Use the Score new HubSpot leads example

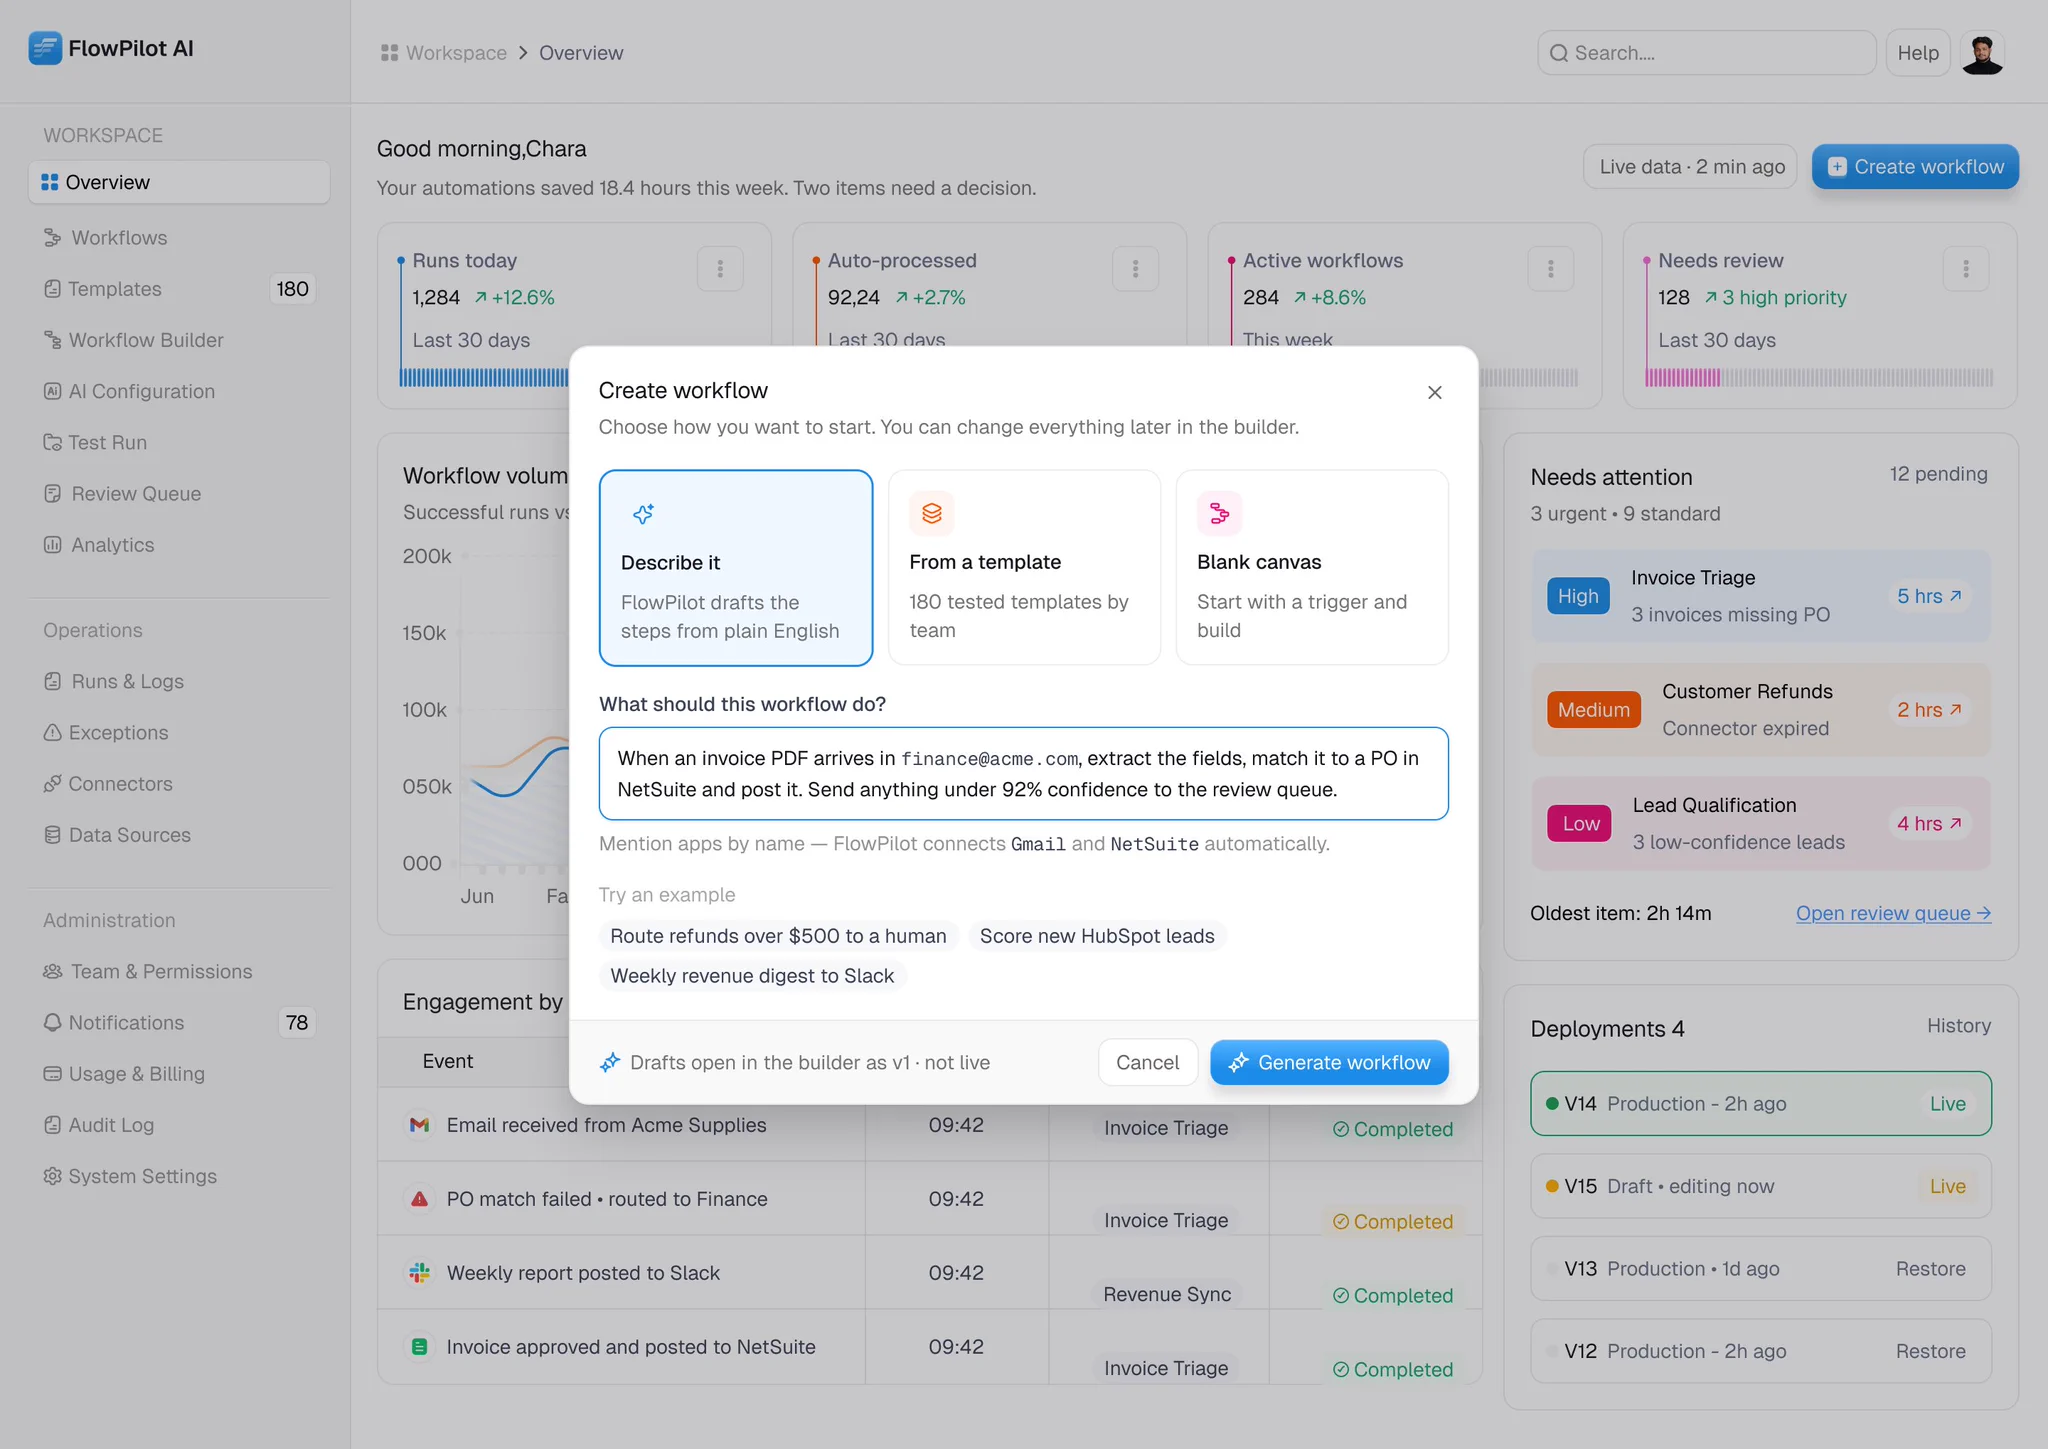pyautogui.click(x=1097, y=936)
